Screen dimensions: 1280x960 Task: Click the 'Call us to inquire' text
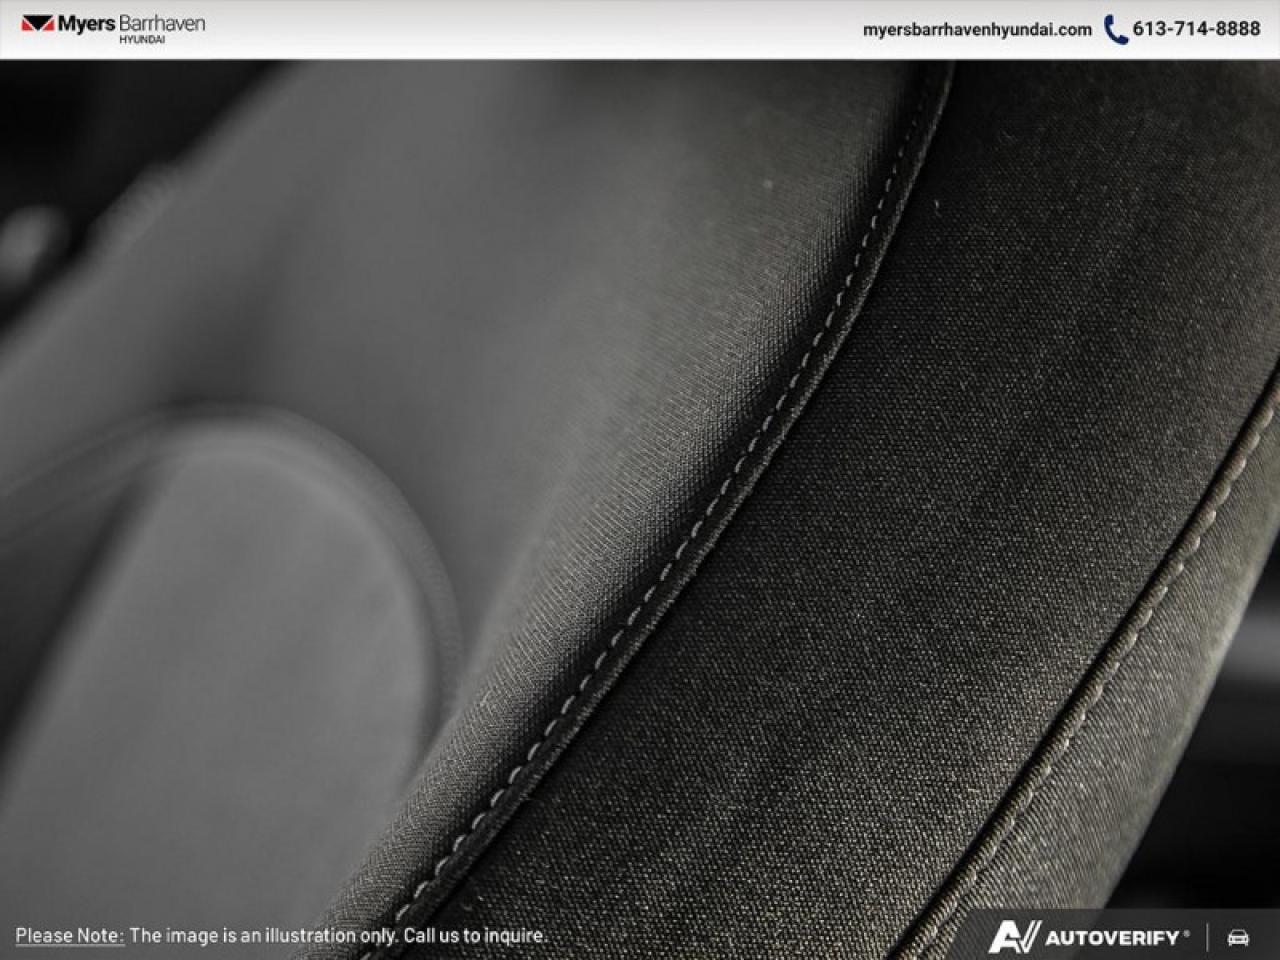coord(475,936)
